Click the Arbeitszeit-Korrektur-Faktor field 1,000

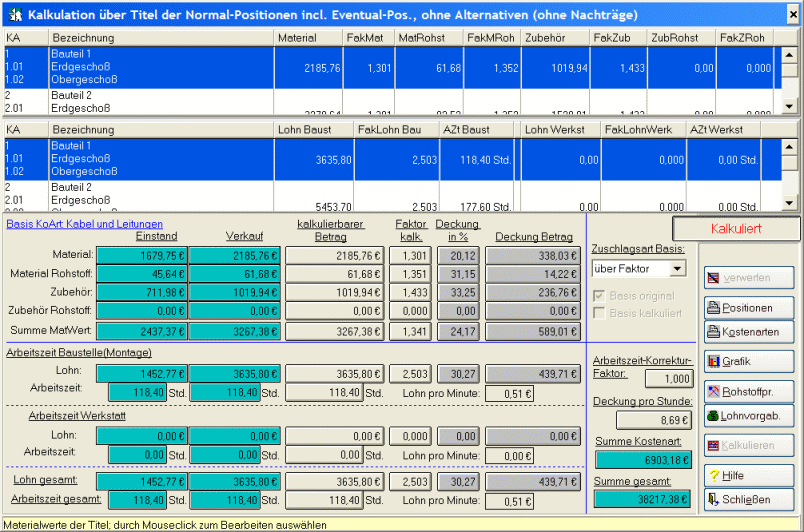coord(669,379)
